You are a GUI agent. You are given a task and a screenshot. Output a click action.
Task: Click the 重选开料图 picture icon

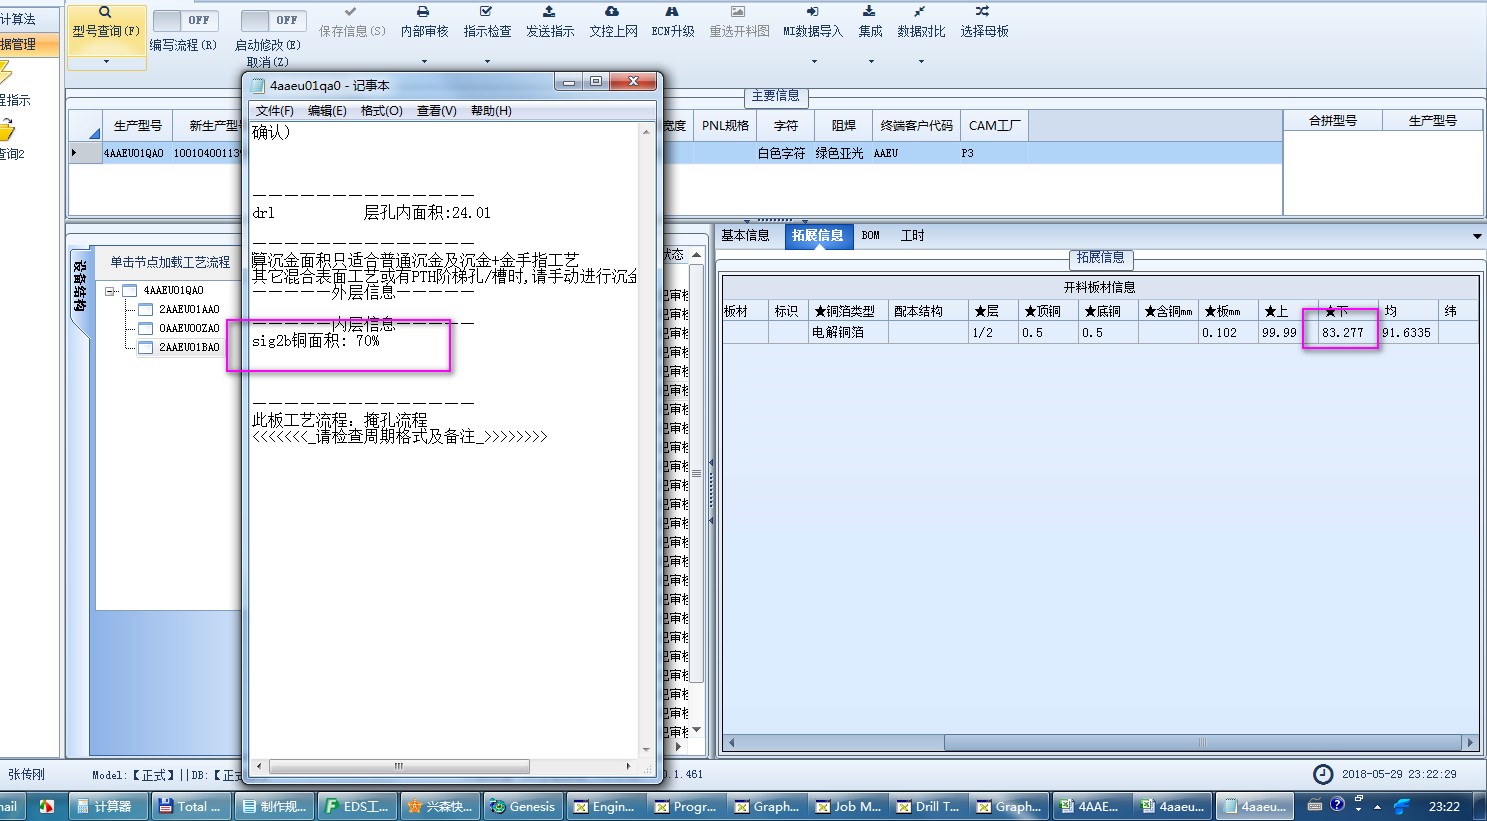738,11
